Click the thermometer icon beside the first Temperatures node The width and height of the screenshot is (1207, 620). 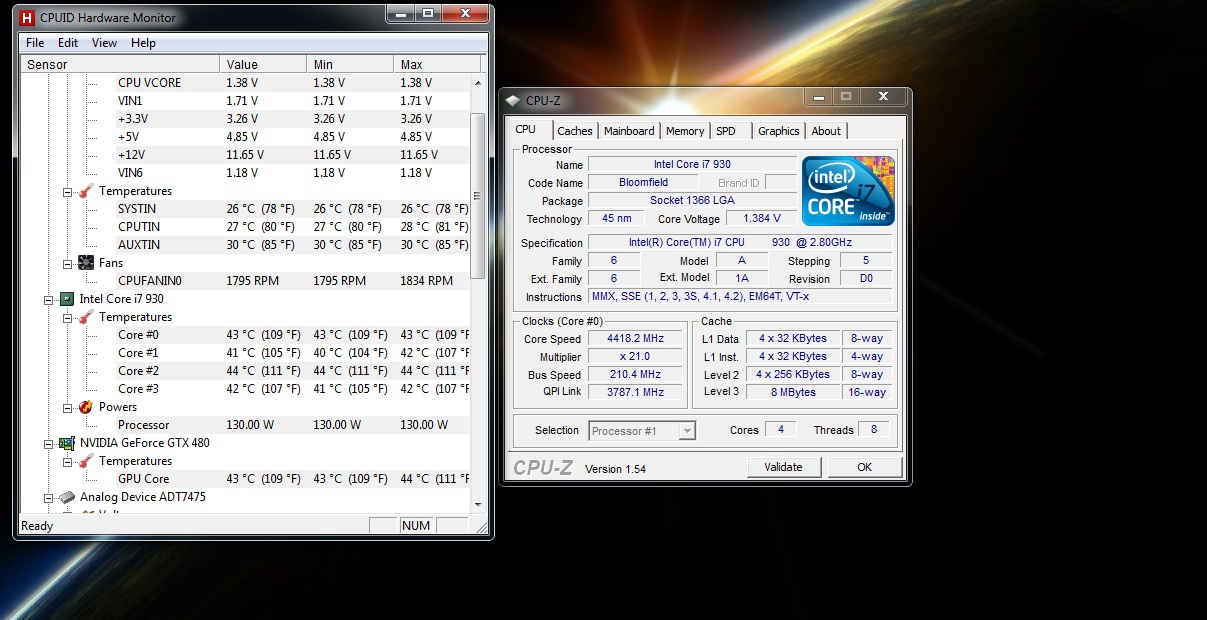pos(86,191)
